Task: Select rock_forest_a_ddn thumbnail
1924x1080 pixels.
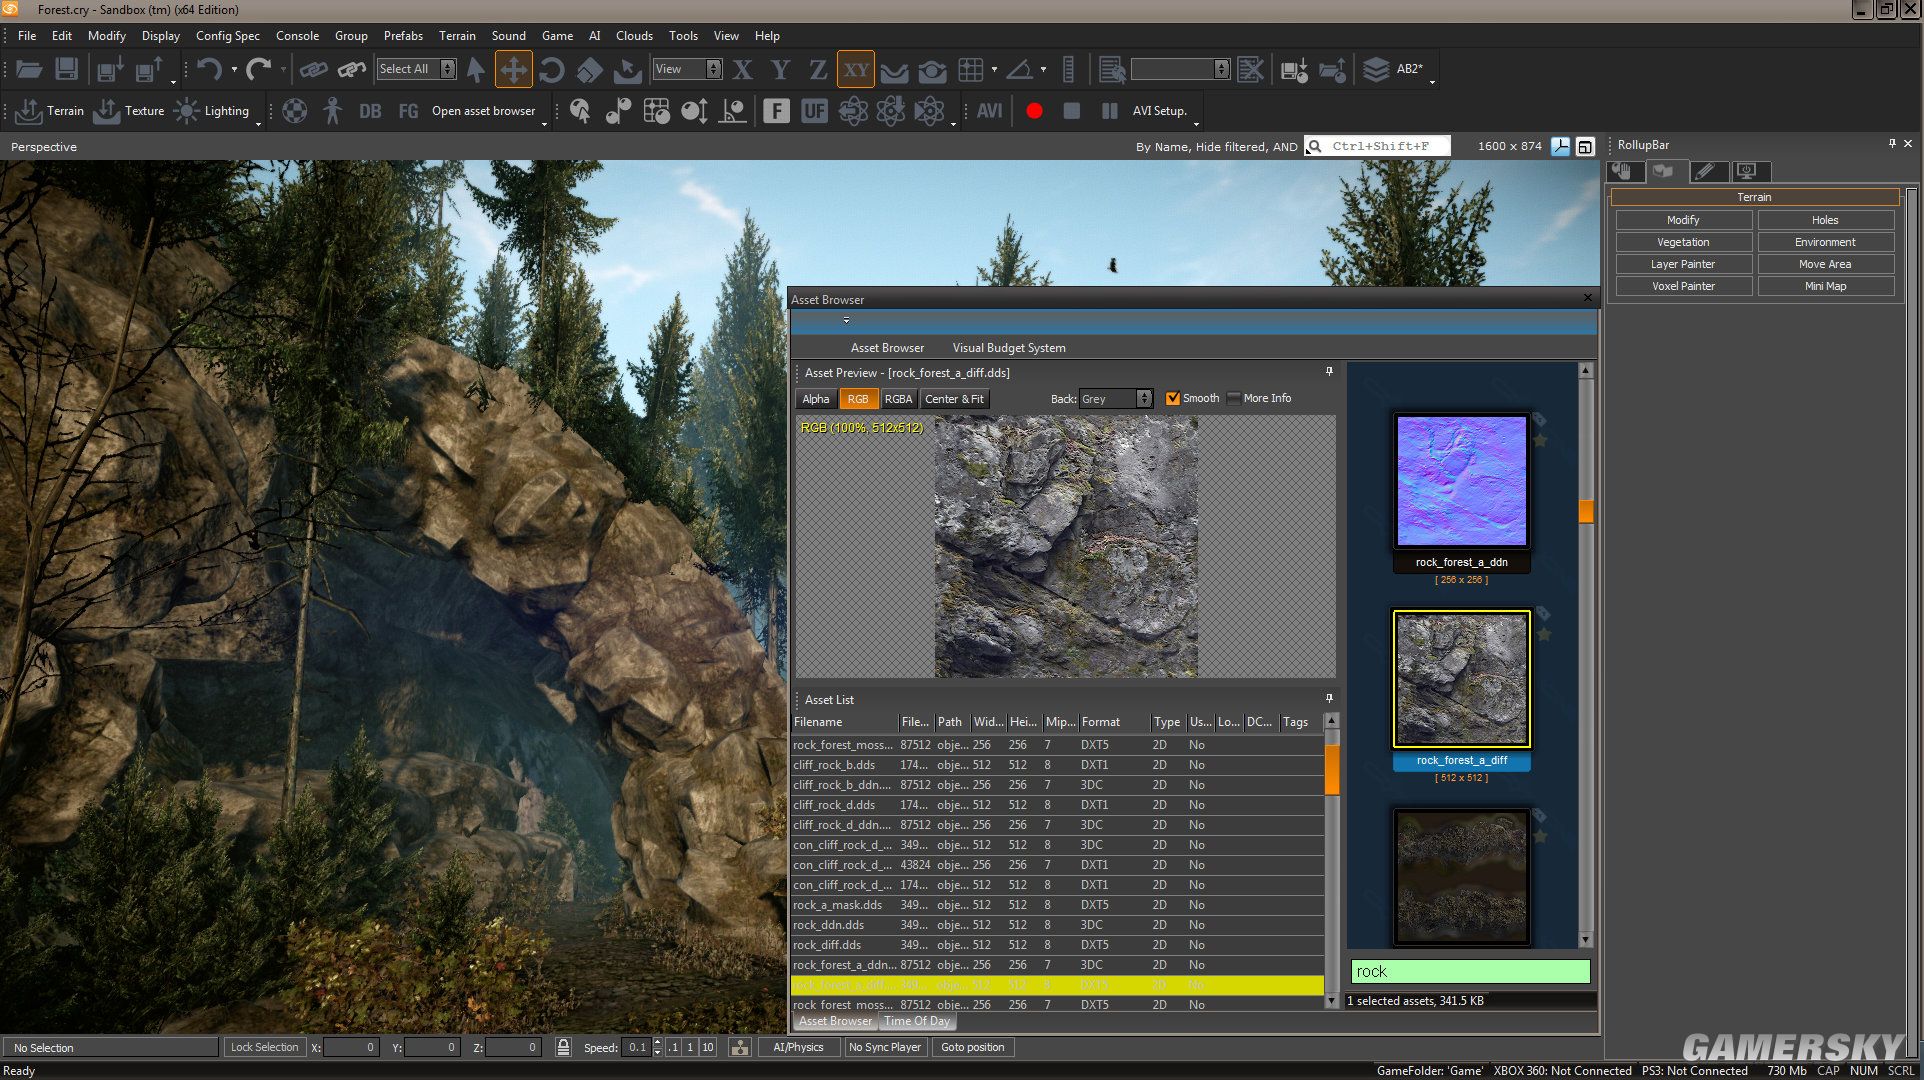Action: pyautogui.click(x=1461, y=482)
